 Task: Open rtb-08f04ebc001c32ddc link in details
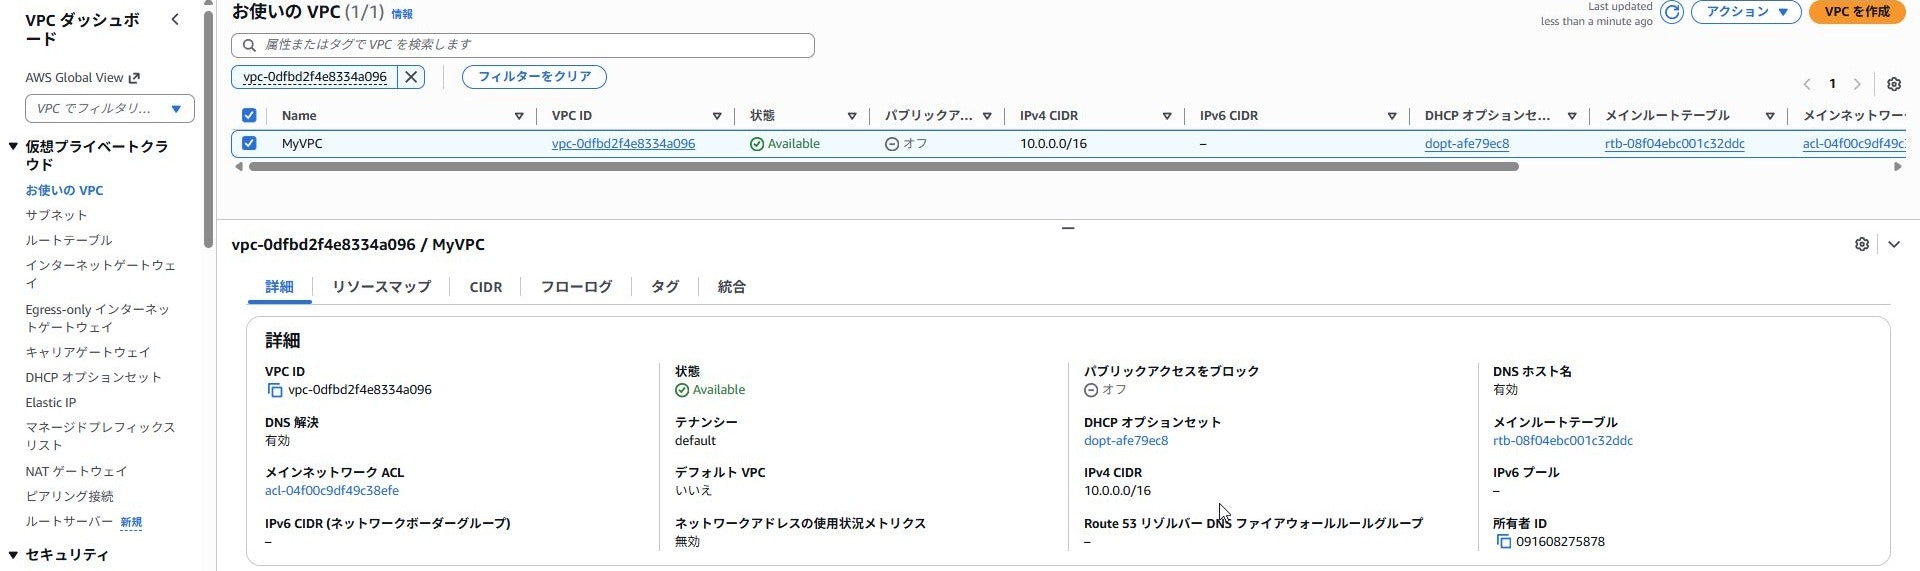(1563, 441)
